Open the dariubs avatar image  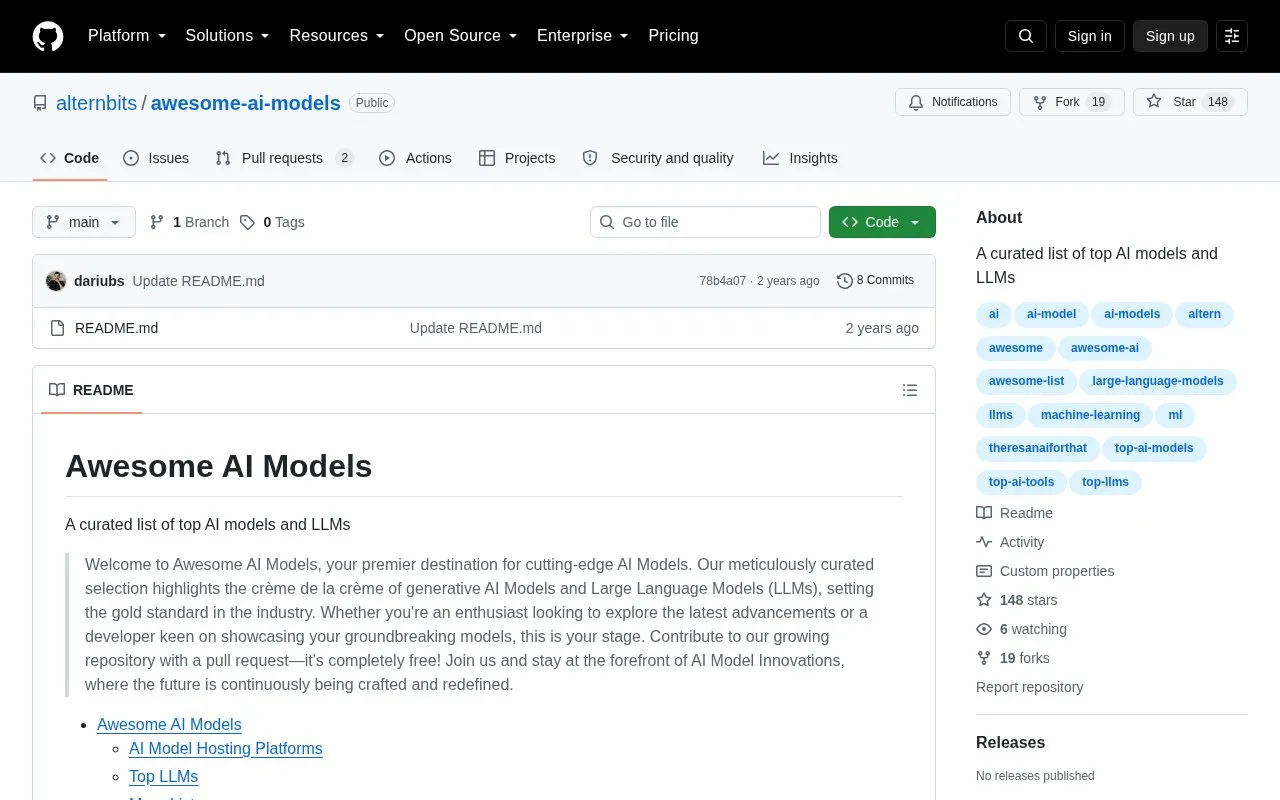pyautogui.click(x=56, y=281)
